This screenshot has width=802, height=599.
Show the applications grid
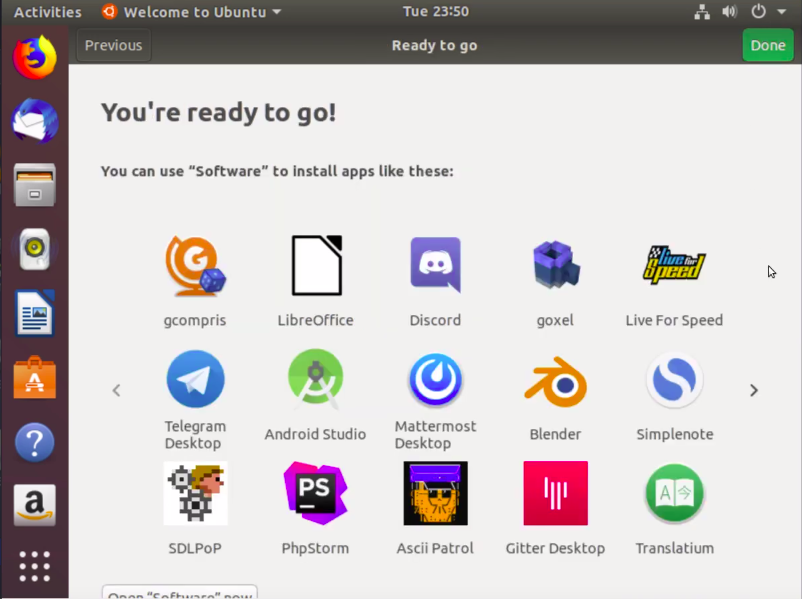(35, 566)
